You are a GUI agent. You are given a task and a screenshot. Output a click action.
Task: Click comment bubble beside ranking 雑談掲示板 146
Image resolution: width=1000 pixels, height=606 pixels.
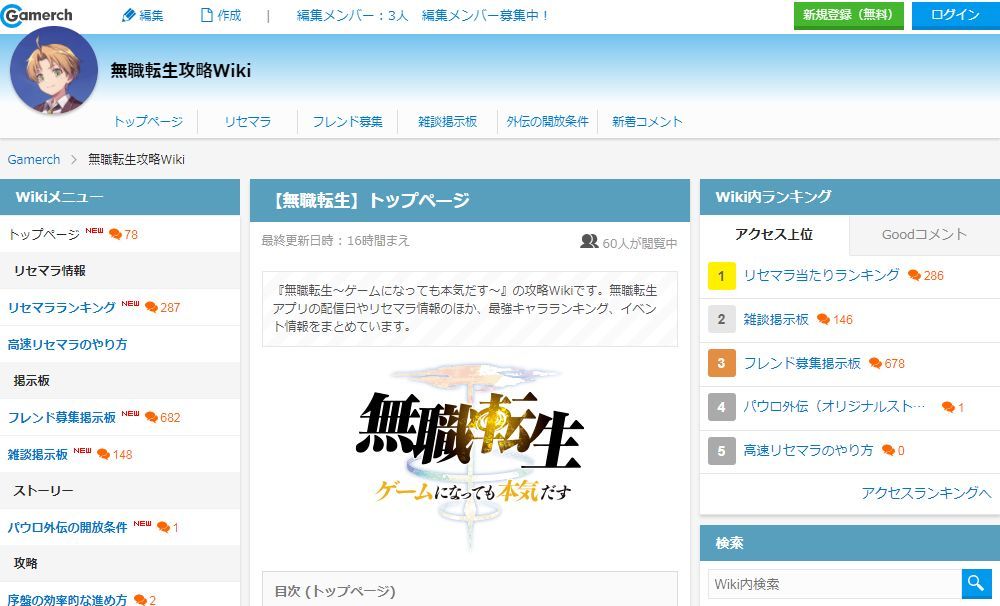[823, 319]
